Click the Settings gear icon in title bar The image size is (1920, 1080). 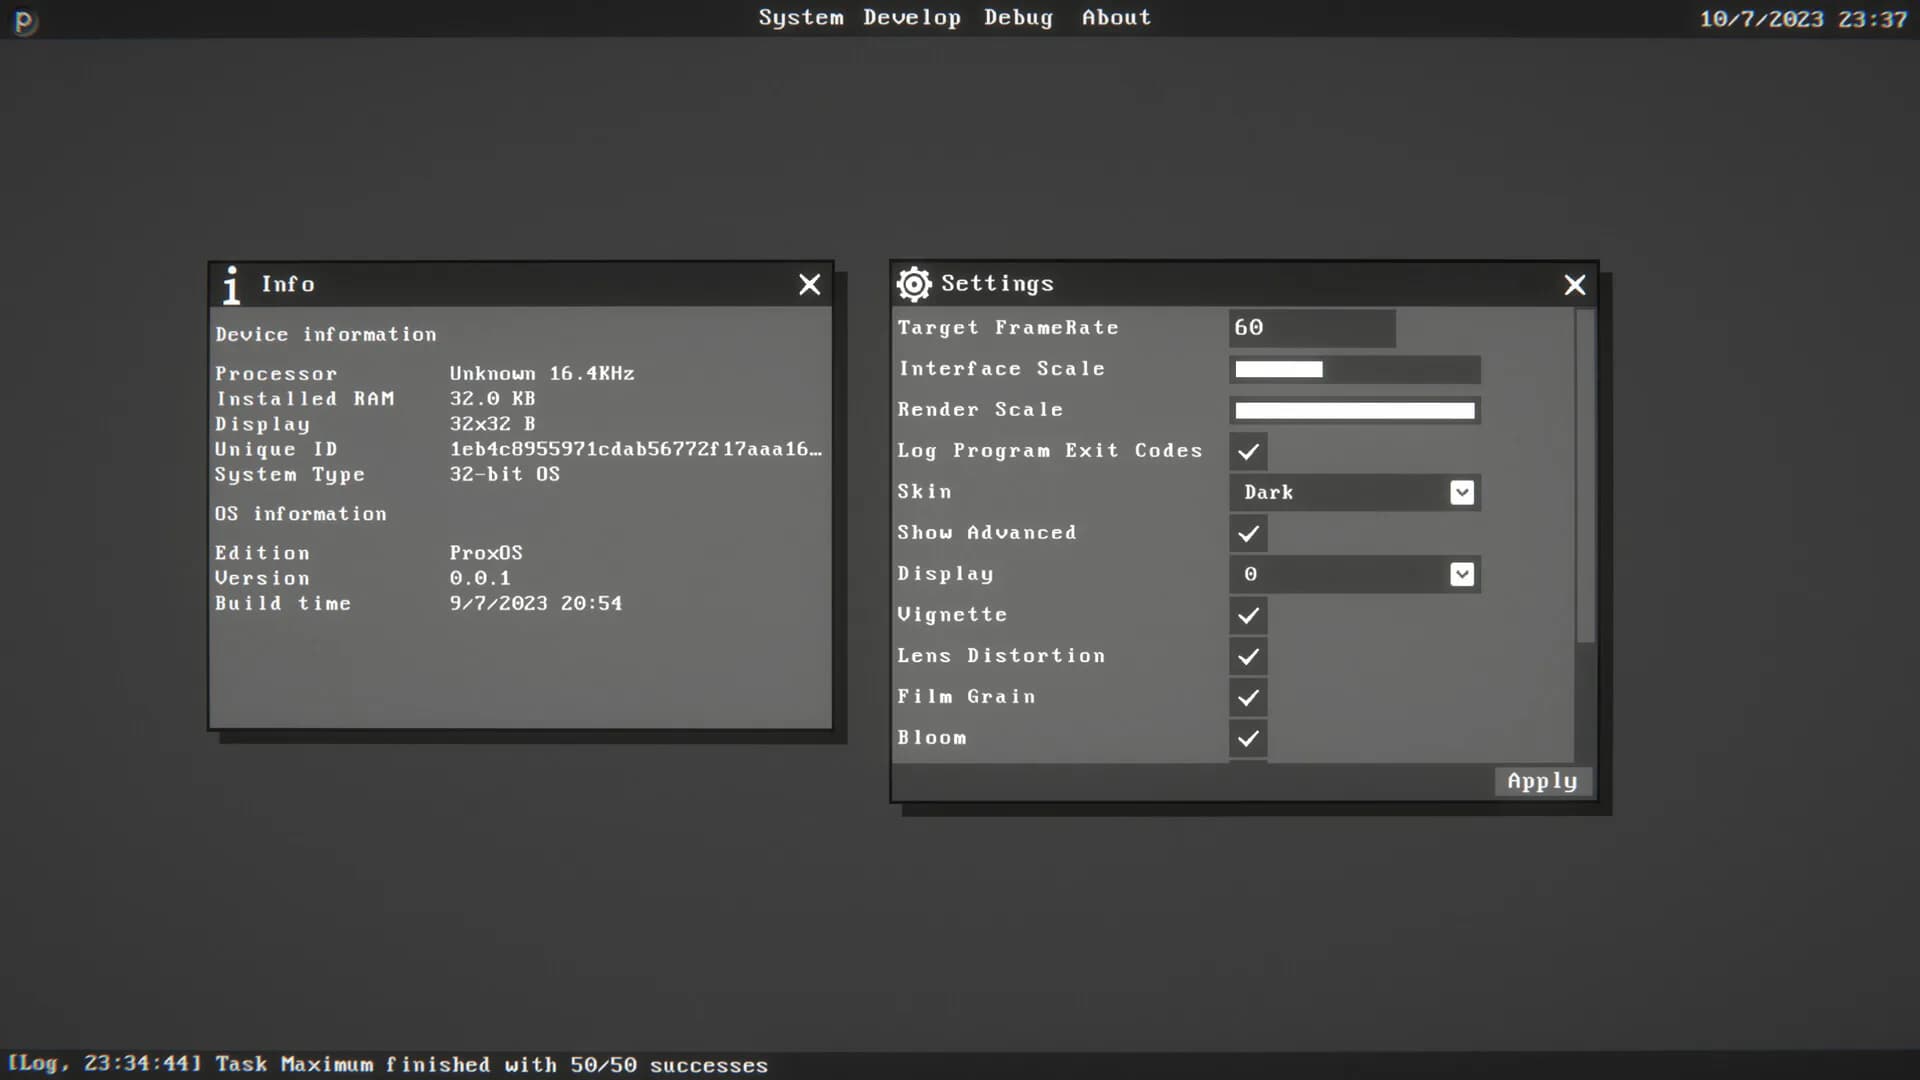tap(914, 284)
